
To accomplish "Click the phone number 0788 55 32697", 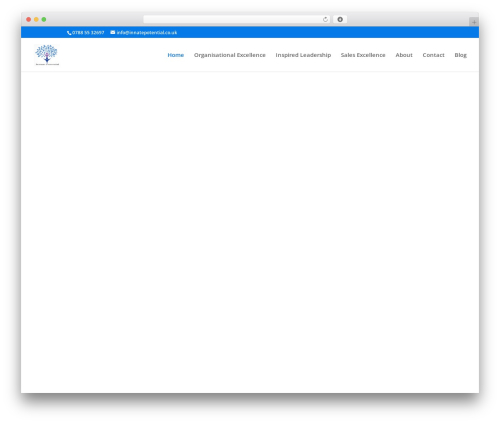I will tap(88, 33).
